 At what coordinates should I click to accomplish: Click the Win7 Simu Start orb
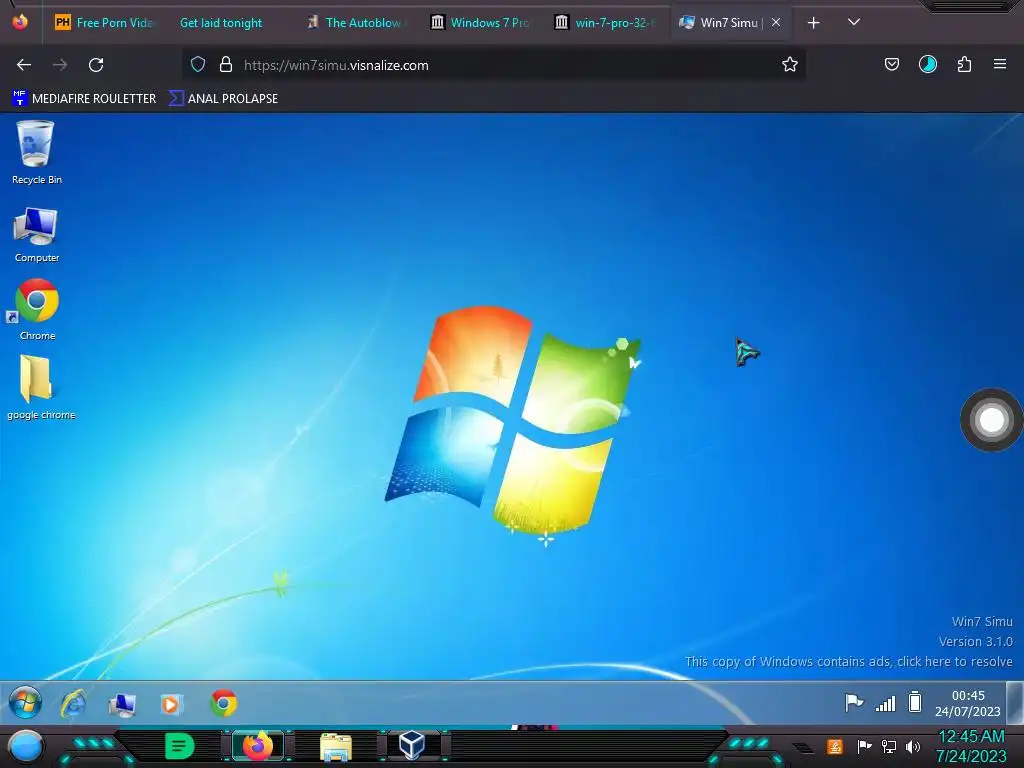(25, 703)
